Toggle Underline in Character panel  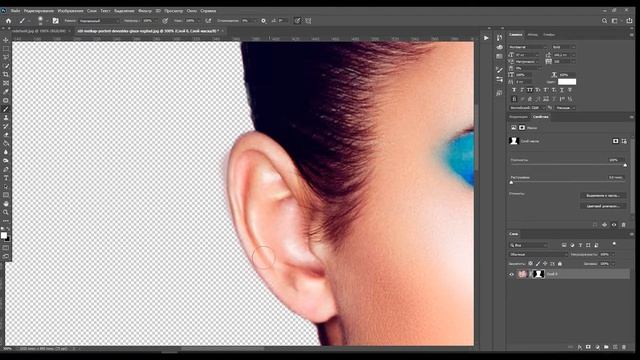(x=562, y=90)
